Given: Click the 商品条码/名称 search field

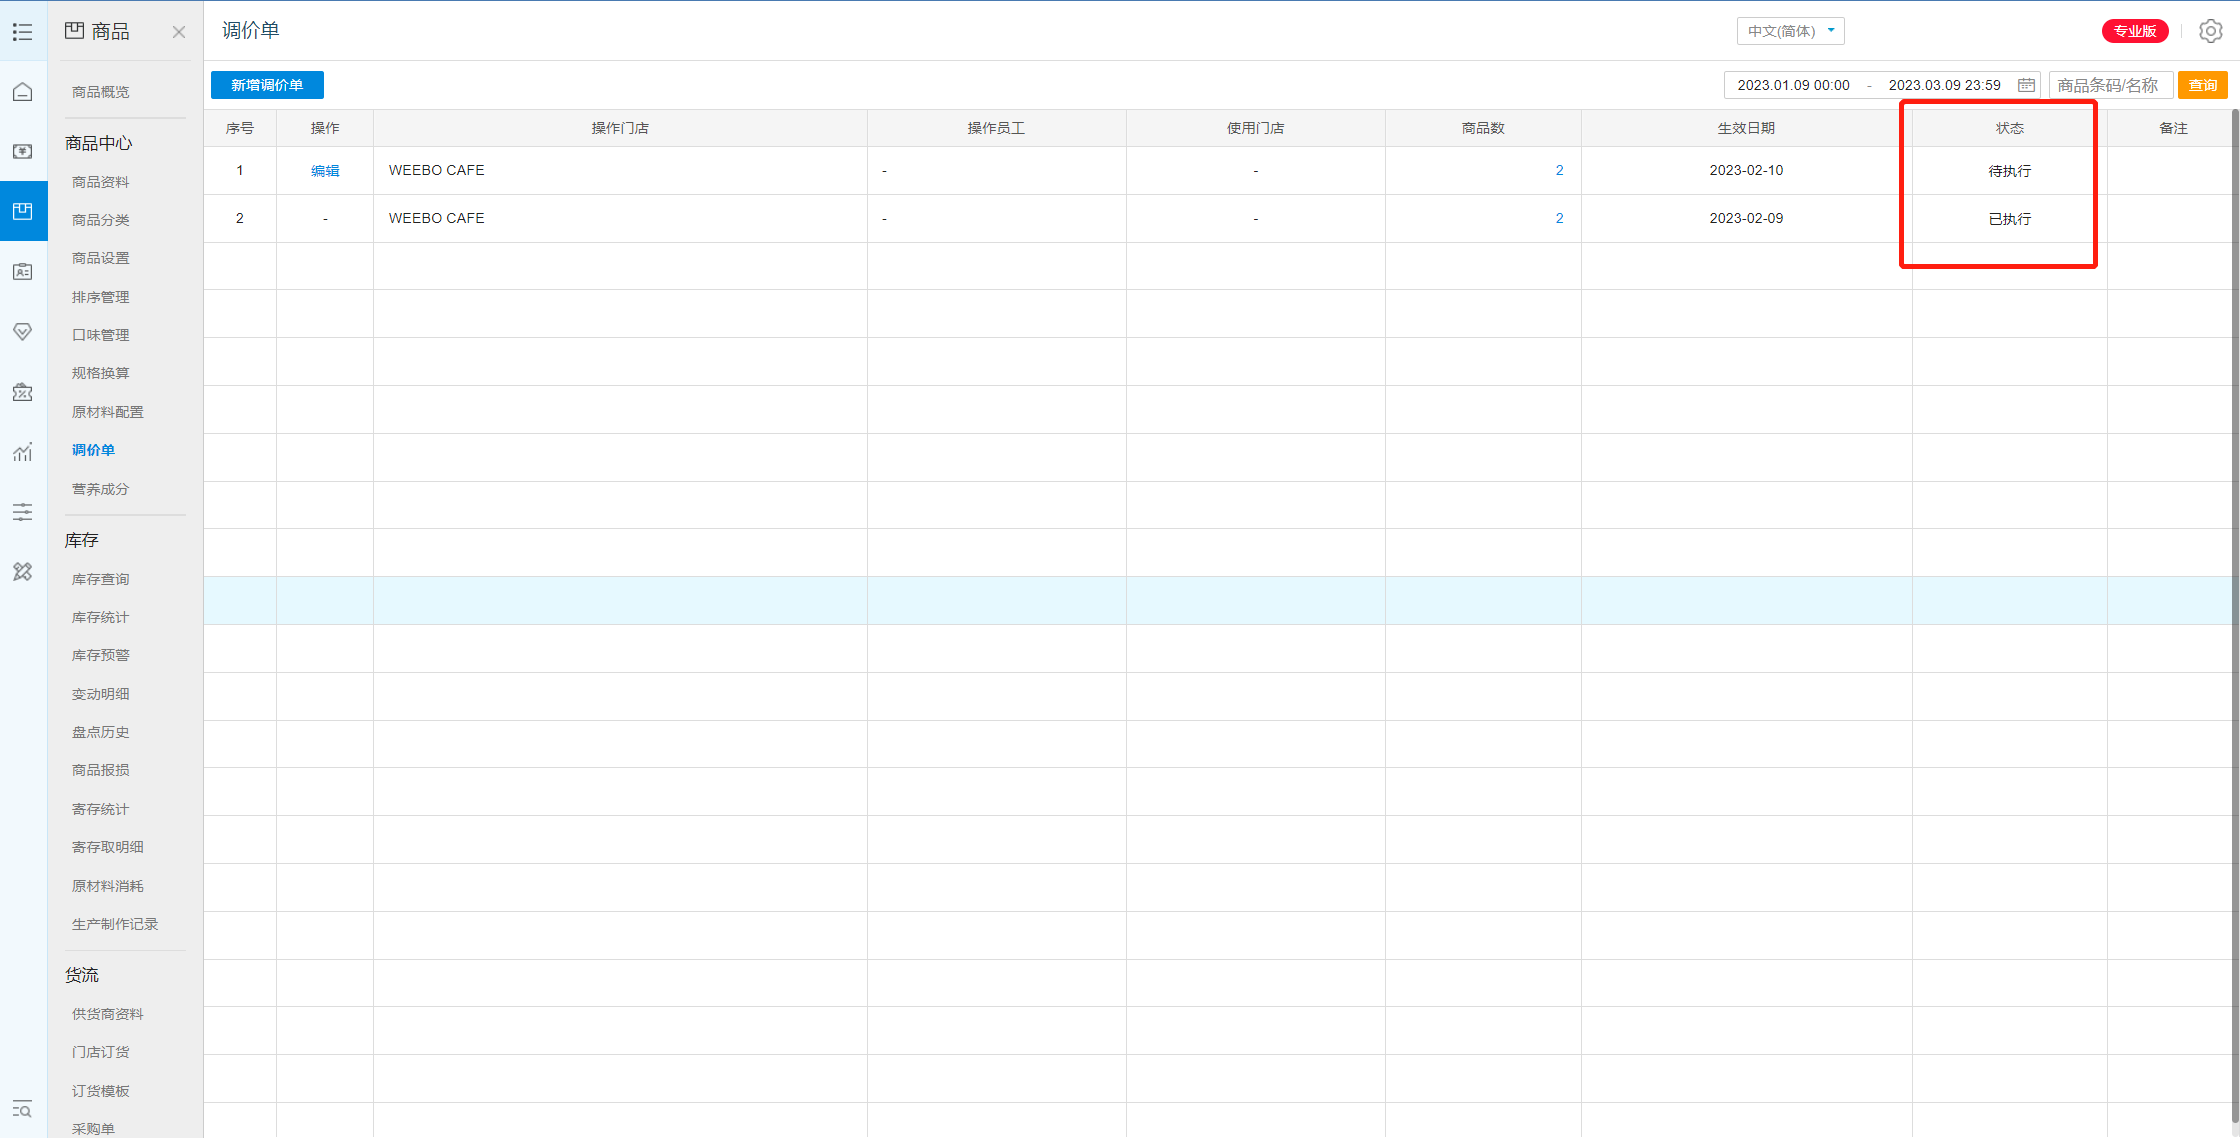Looking at the screenshot, I should click(x=2110, y=85).
